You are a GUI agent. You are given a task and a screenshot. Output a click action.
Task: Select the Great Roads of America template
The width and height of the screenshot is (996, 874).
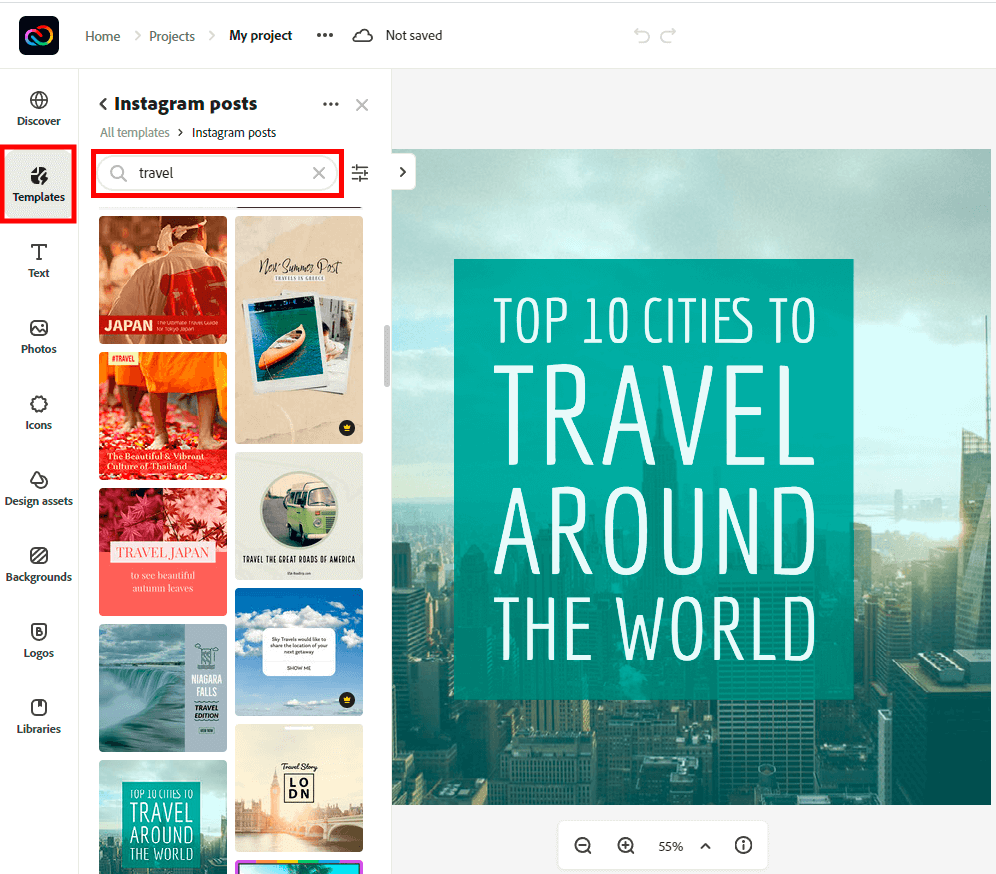point(299,516)
